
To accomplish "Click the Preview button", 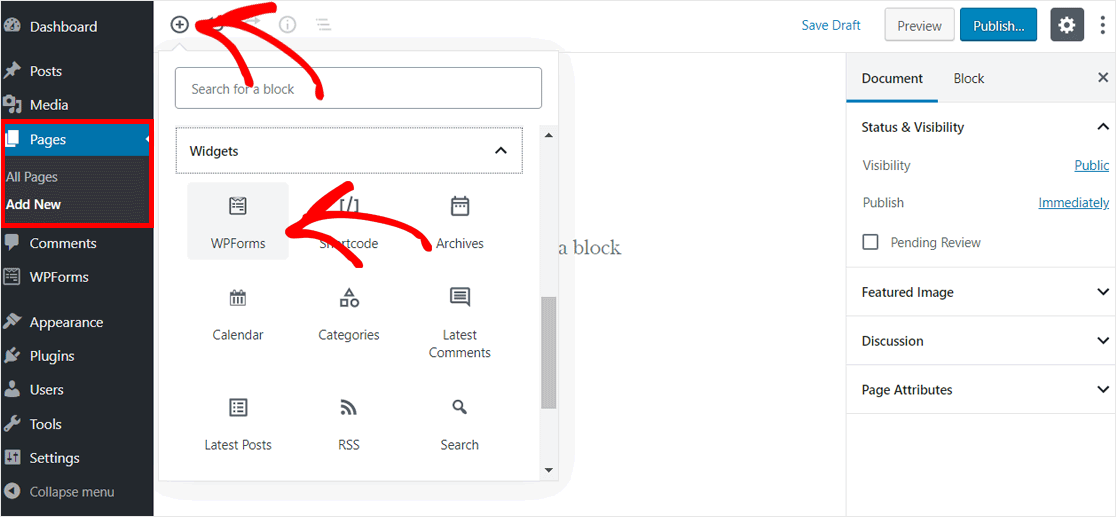I will pos(919,26).
